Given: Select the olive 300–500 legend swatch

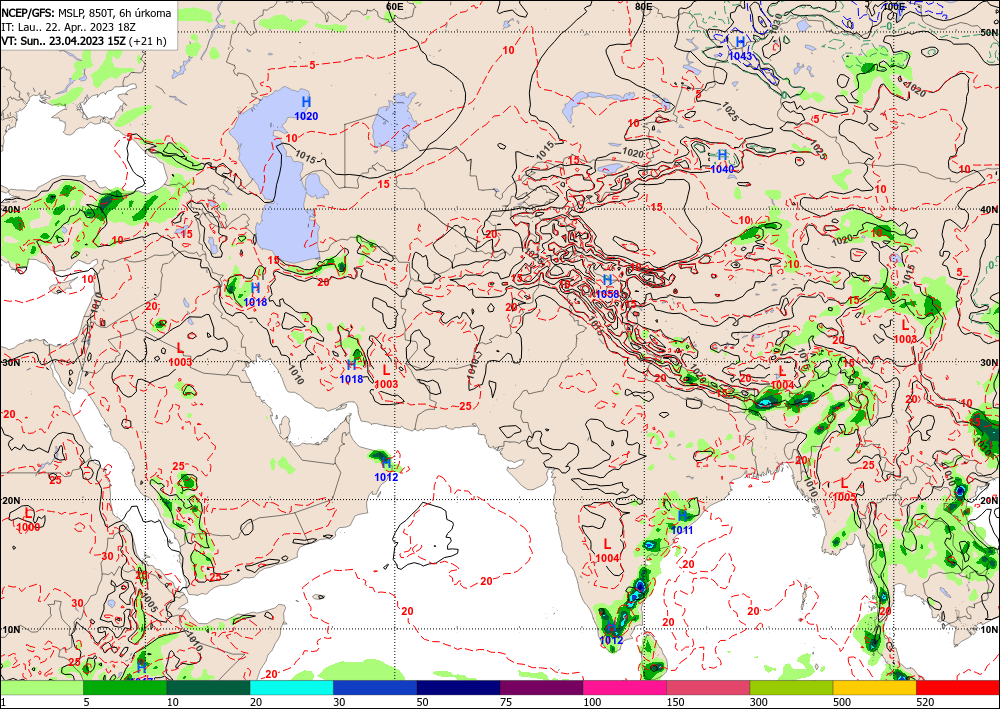Looking at the screenshot, I should point(791,688).
